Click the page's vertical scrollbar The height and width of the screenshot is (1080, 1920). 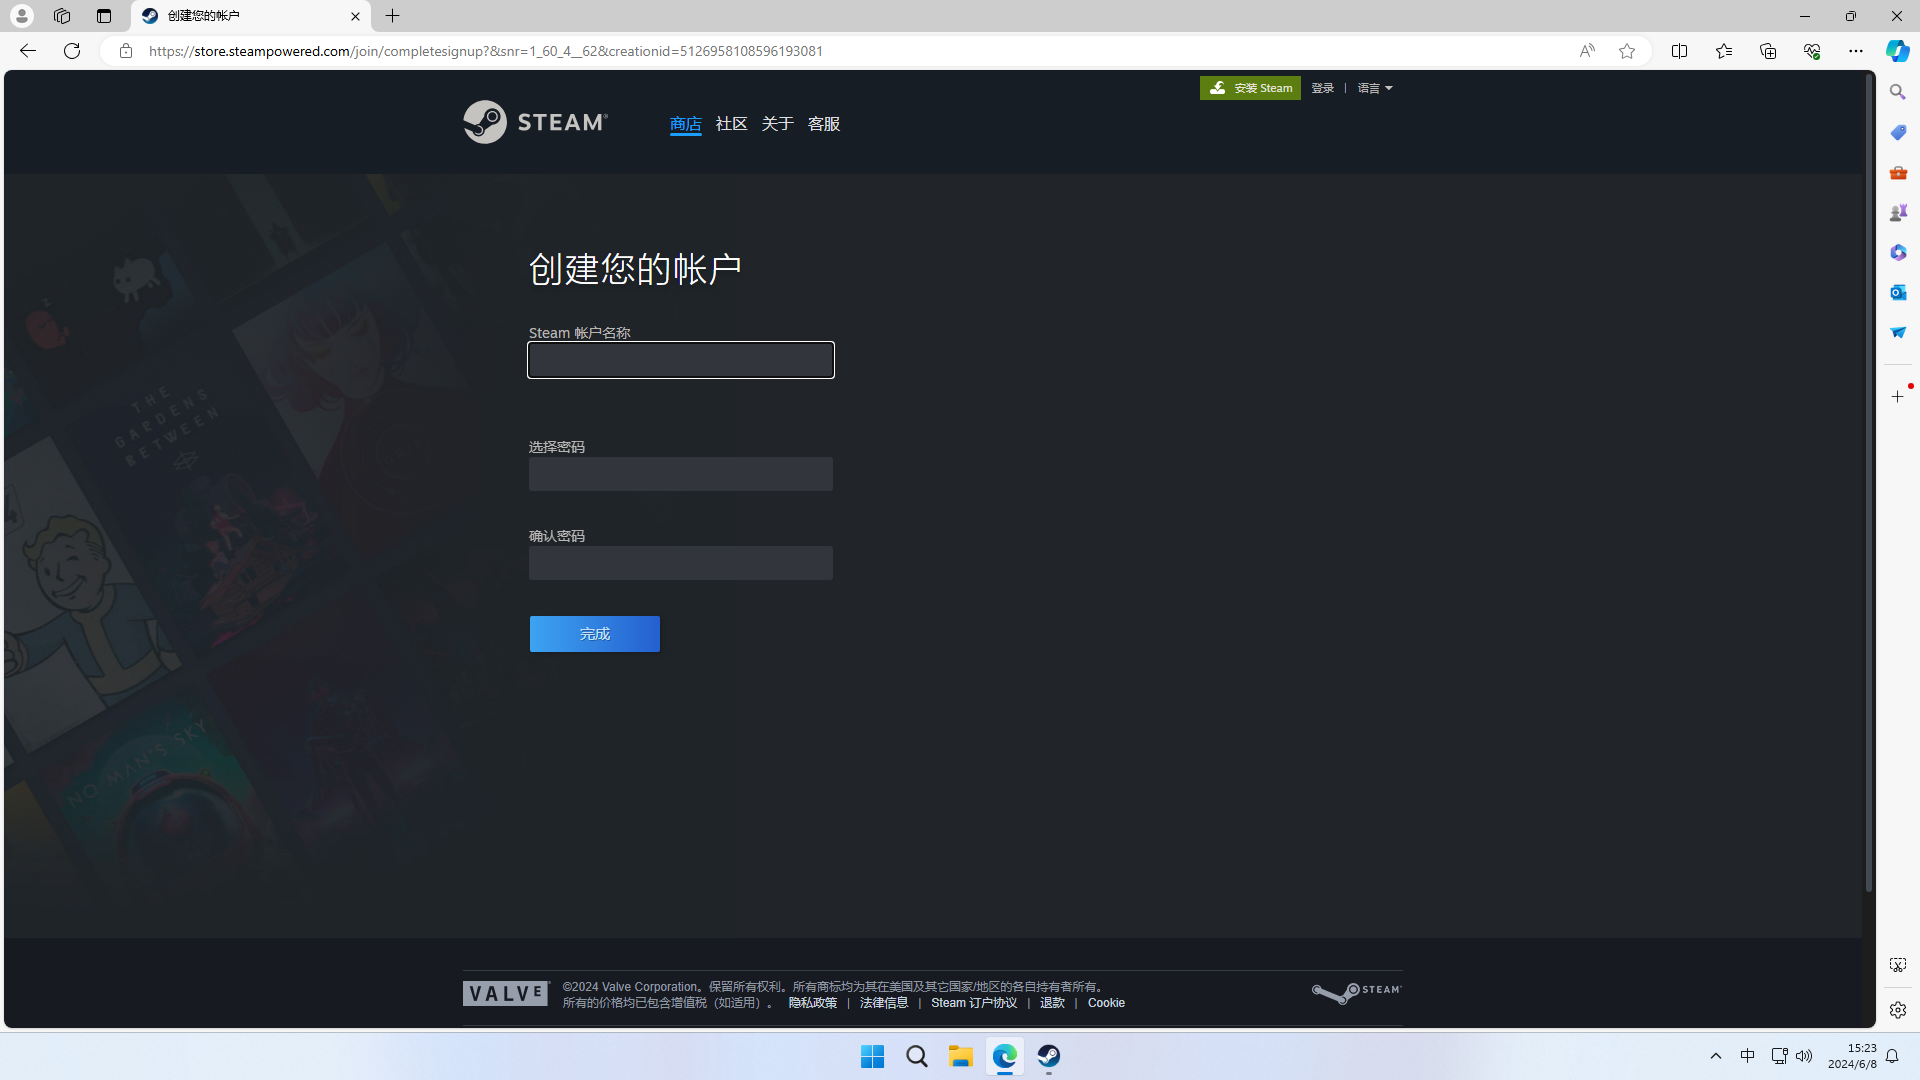[1868, 480]
